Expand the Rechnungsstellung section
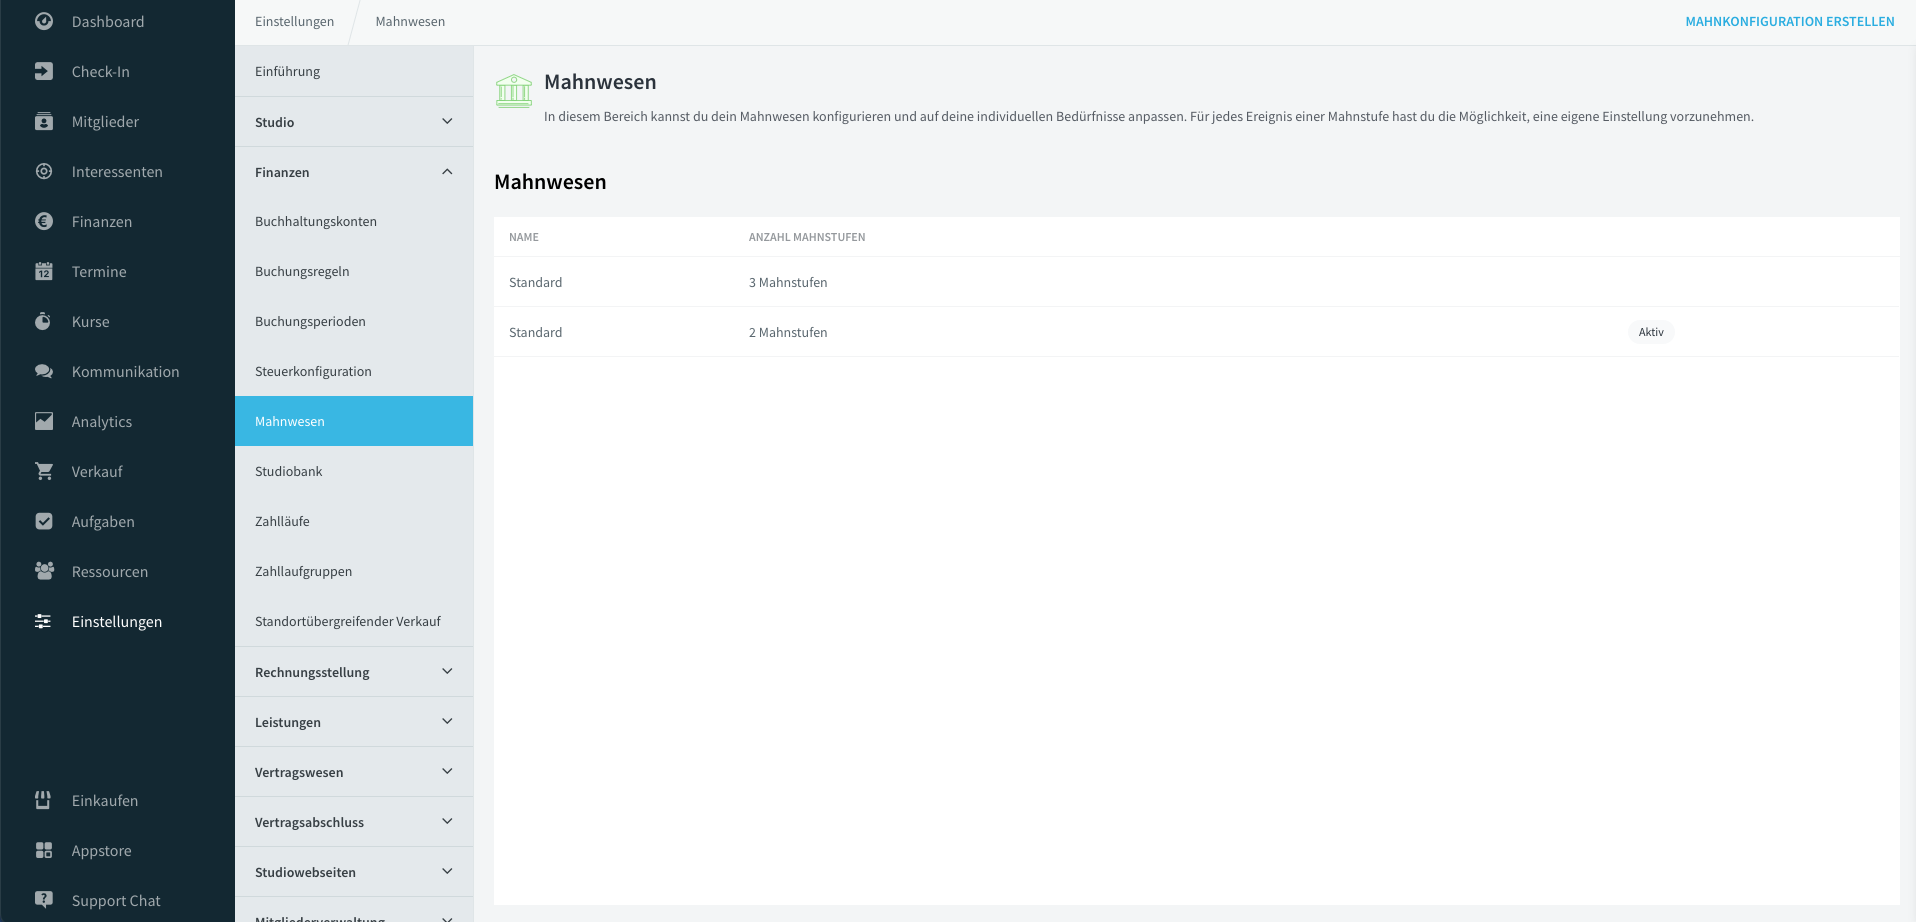 (x=354, y=672)
